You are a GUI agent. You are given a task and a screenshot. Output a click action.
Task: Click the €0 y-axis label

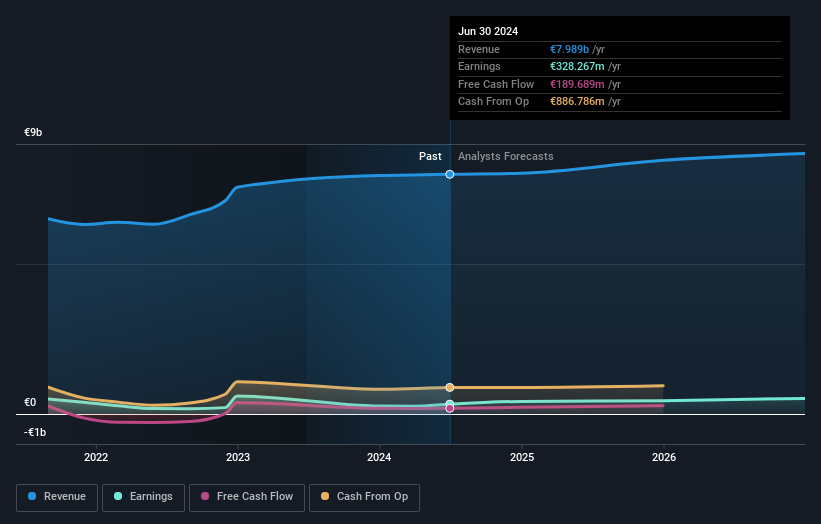point(30,402)
